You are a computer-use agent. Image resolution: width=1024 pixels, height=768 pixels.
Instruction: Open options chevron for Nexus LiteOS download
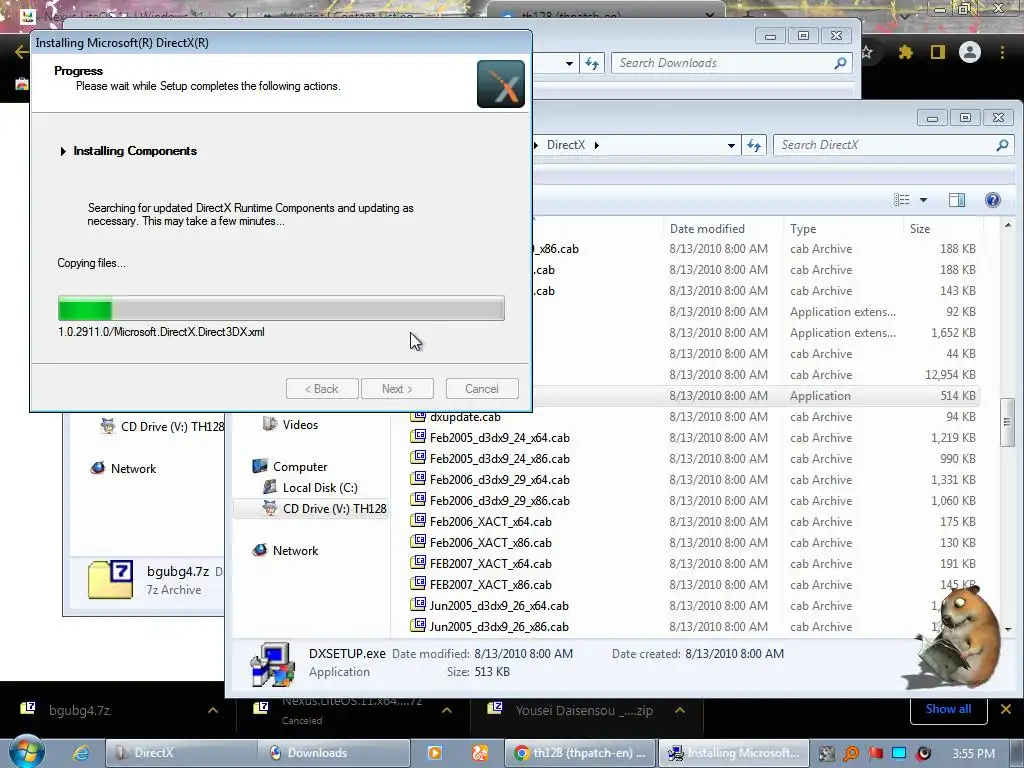click(447, 711)
